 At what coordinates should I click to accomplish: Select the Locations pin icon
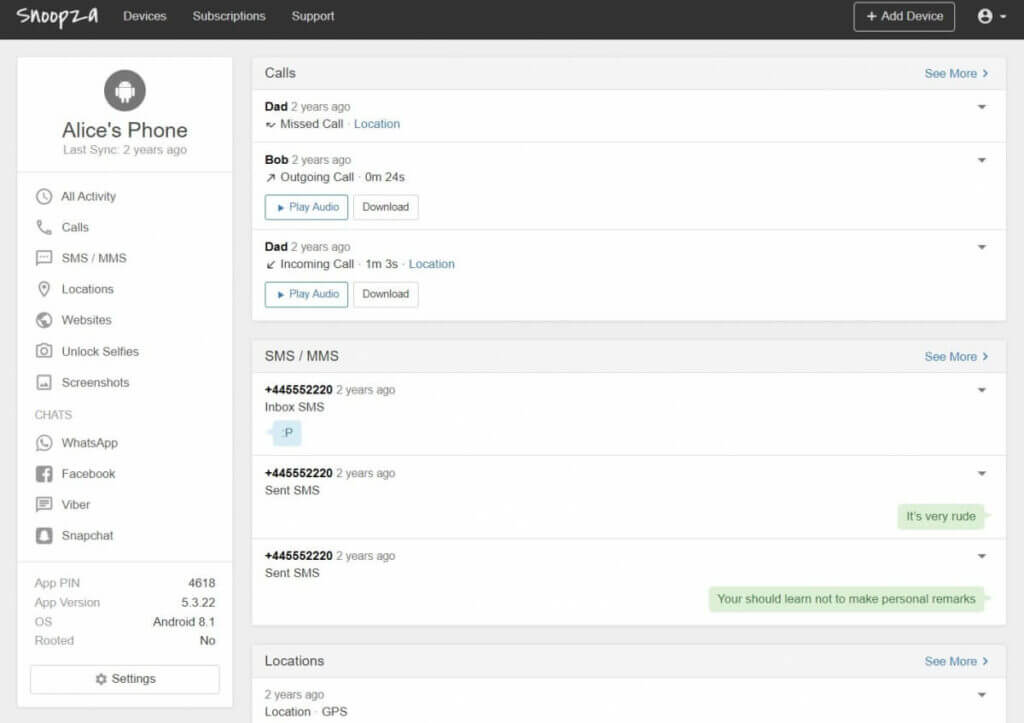[x=44, y=289]
